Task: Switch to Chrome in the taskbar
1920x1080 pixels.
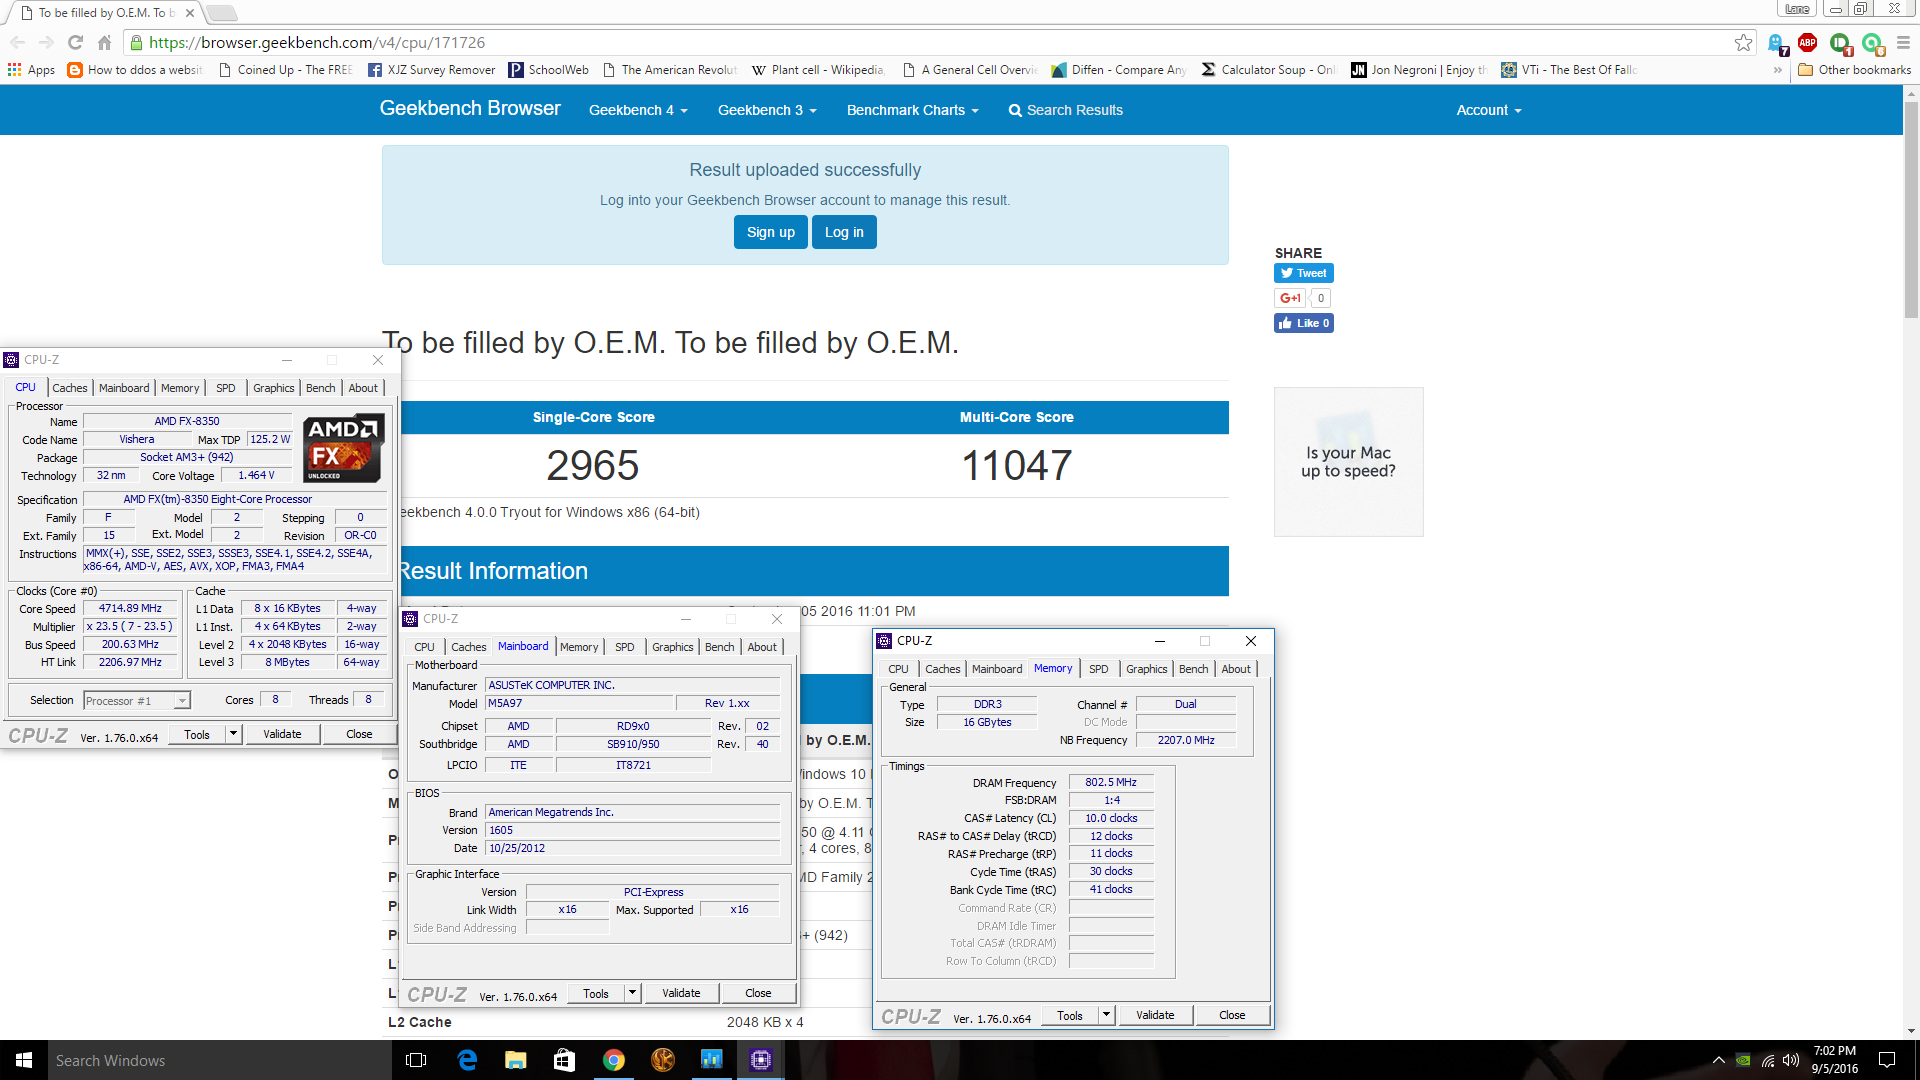Action: (614, 1060)
